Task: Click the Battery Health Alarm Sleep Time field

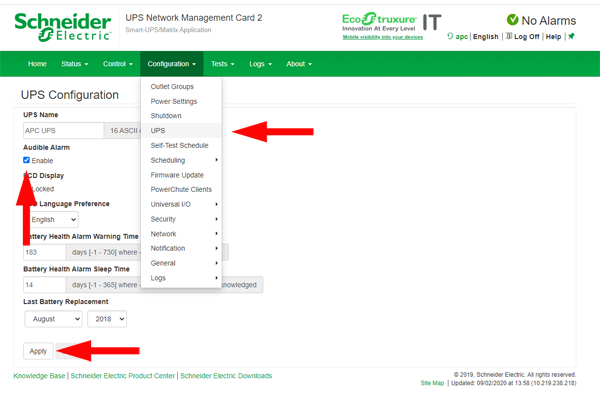Action: [x=44, y=285]
